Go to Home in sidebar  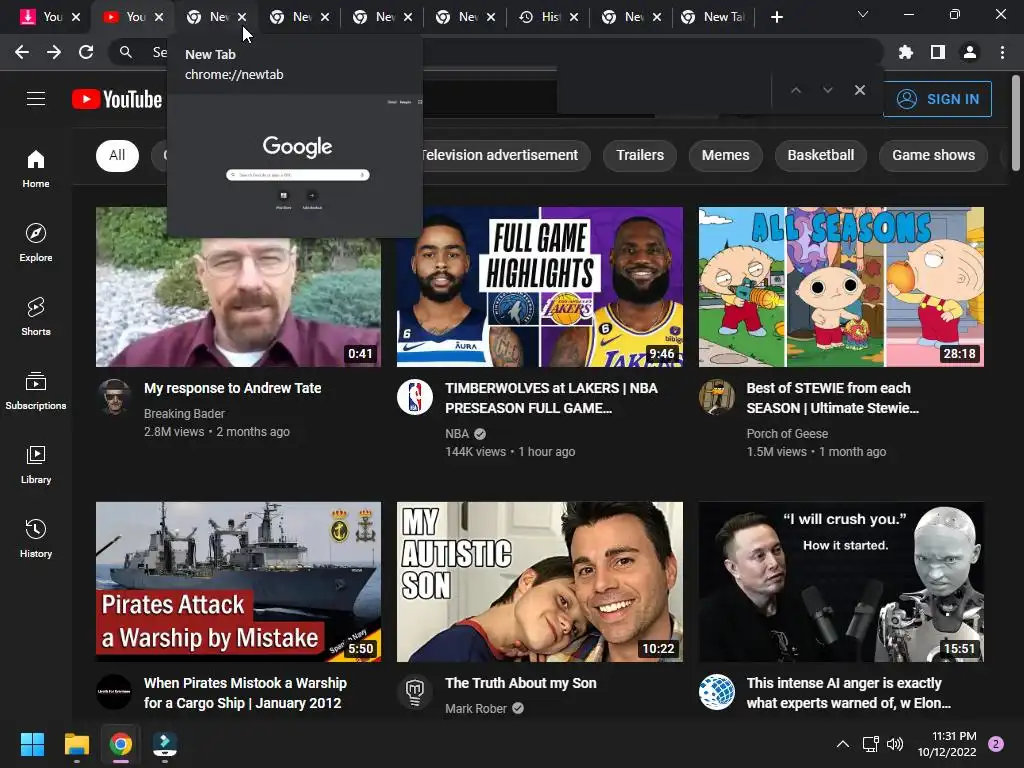(x=36, y=168)
